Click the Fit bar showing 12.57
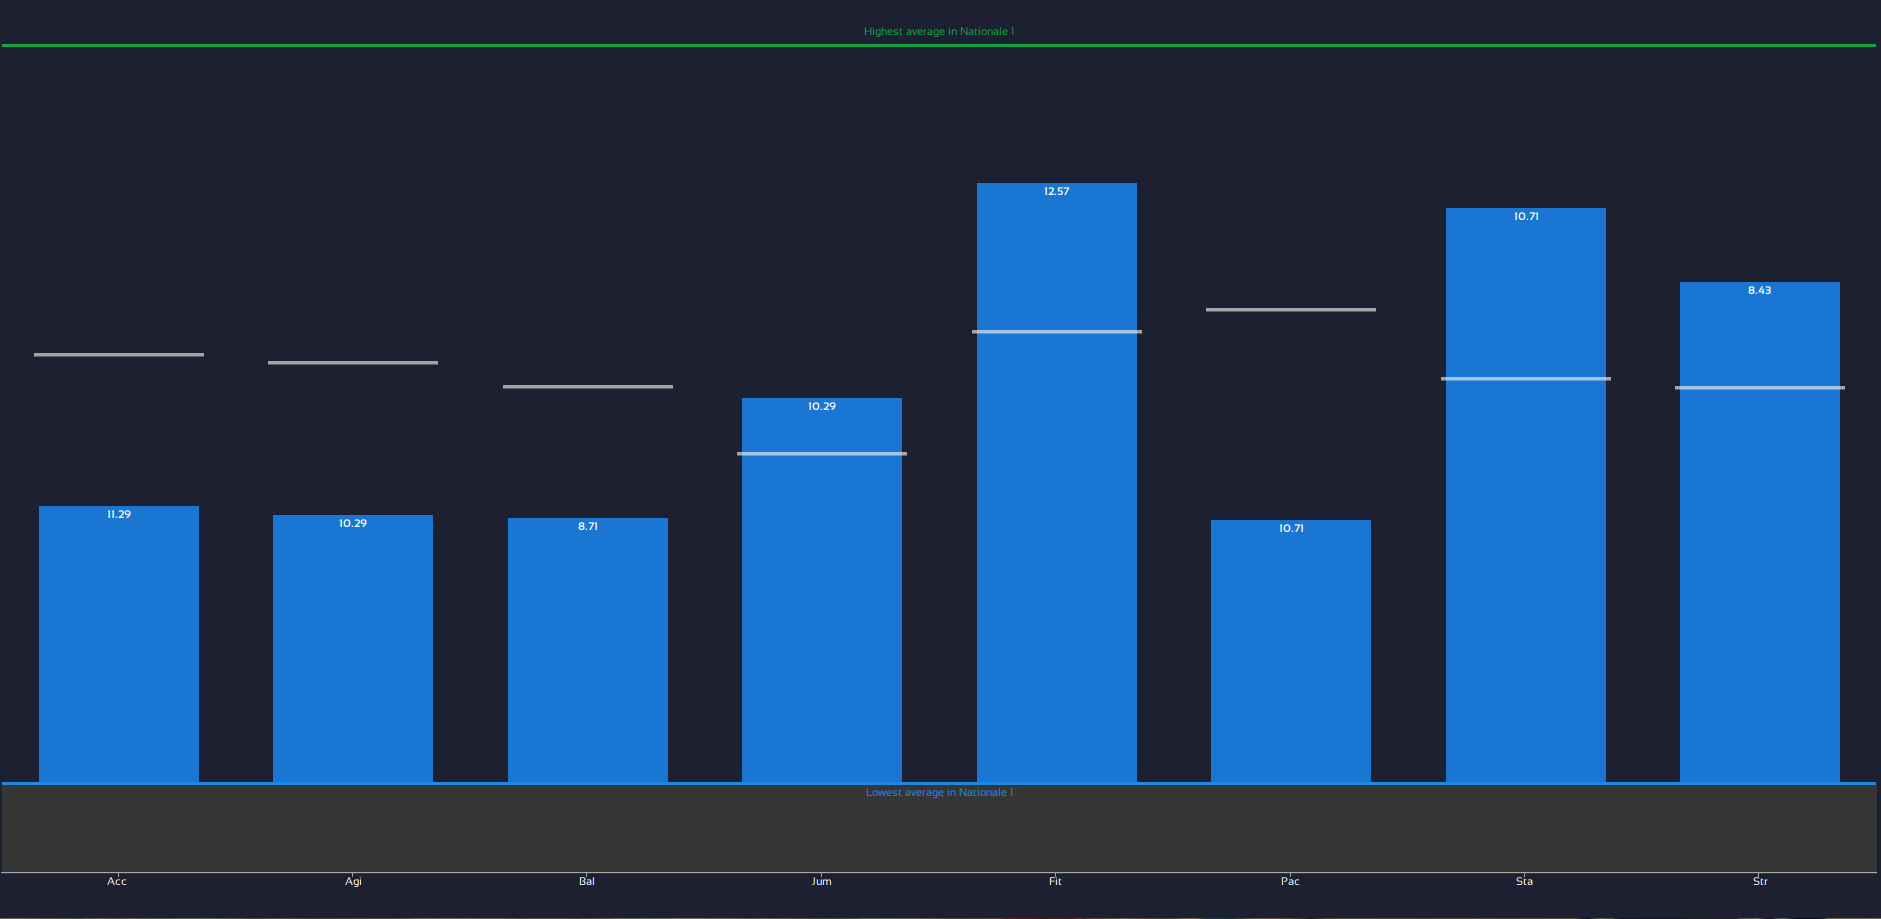 [1057, 482]
